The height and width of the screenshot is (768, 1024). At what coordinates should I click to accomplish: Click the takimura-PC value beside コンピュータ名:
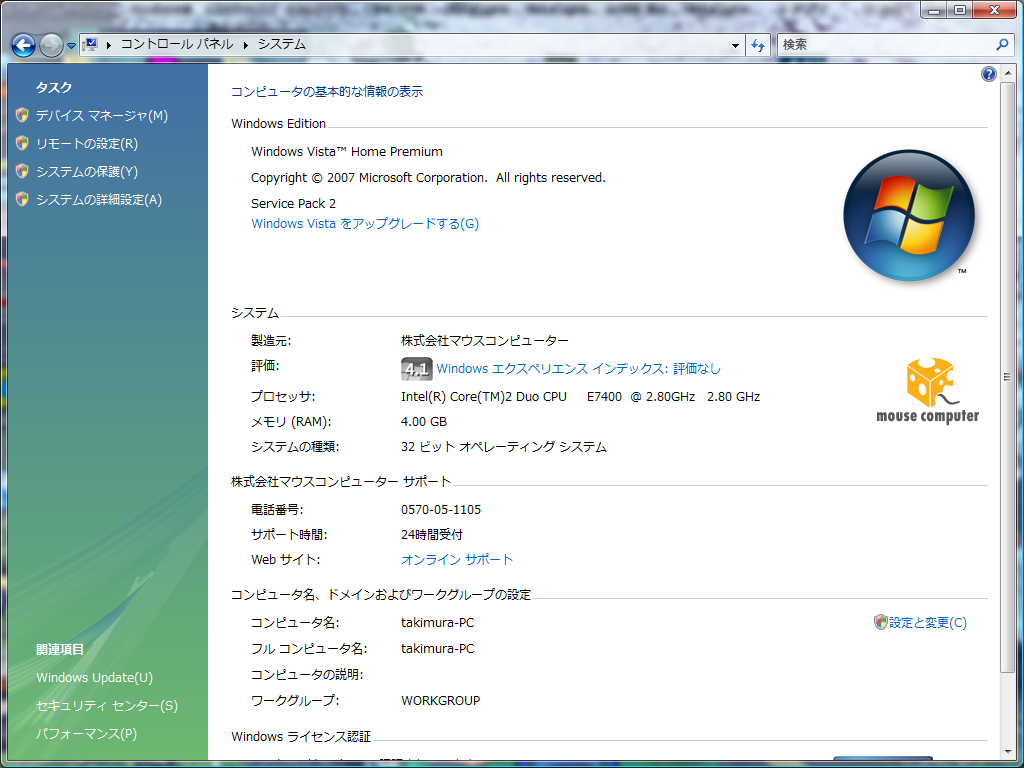(438, 623)
